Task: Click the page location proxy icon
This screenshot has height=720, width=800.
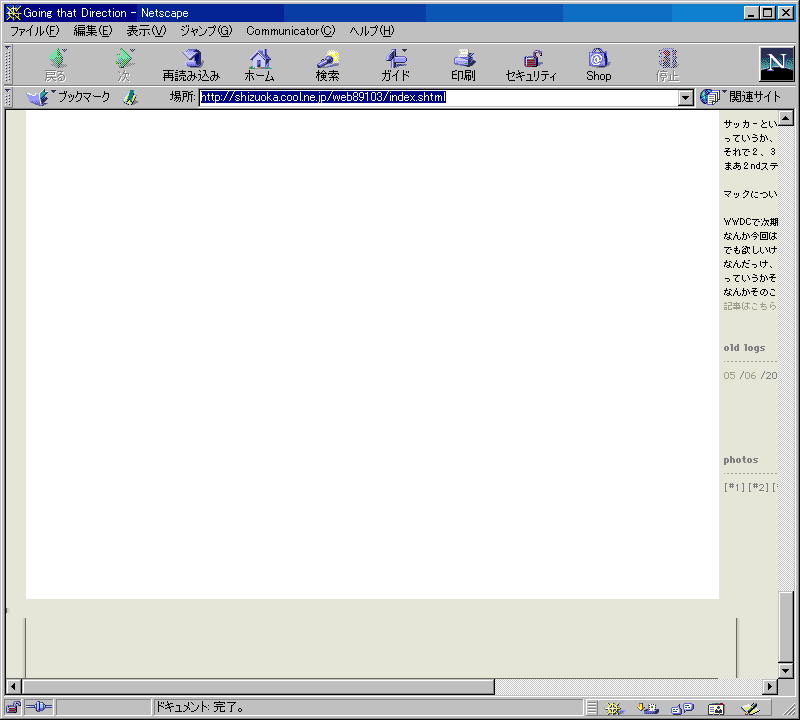Action: (x=131, y=97)
